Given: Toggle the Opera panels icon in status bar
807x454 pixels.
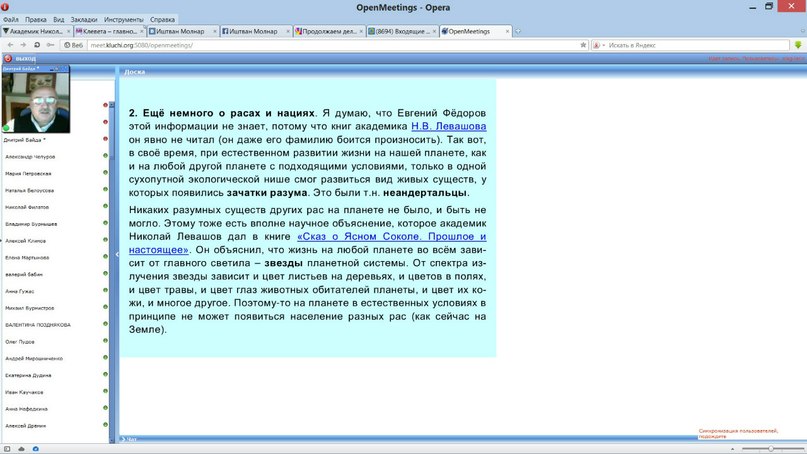Looking at the screenshot, I should click(x=7, y=449).
